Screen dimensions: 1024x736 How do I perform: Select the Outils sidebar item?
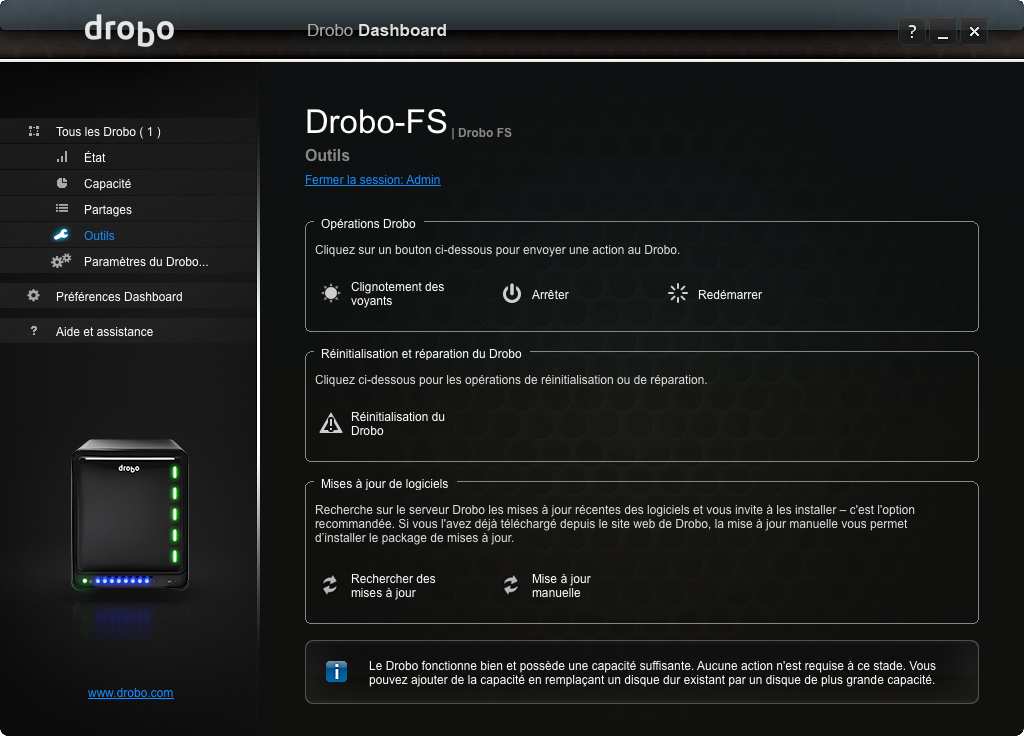coord(99,236)
